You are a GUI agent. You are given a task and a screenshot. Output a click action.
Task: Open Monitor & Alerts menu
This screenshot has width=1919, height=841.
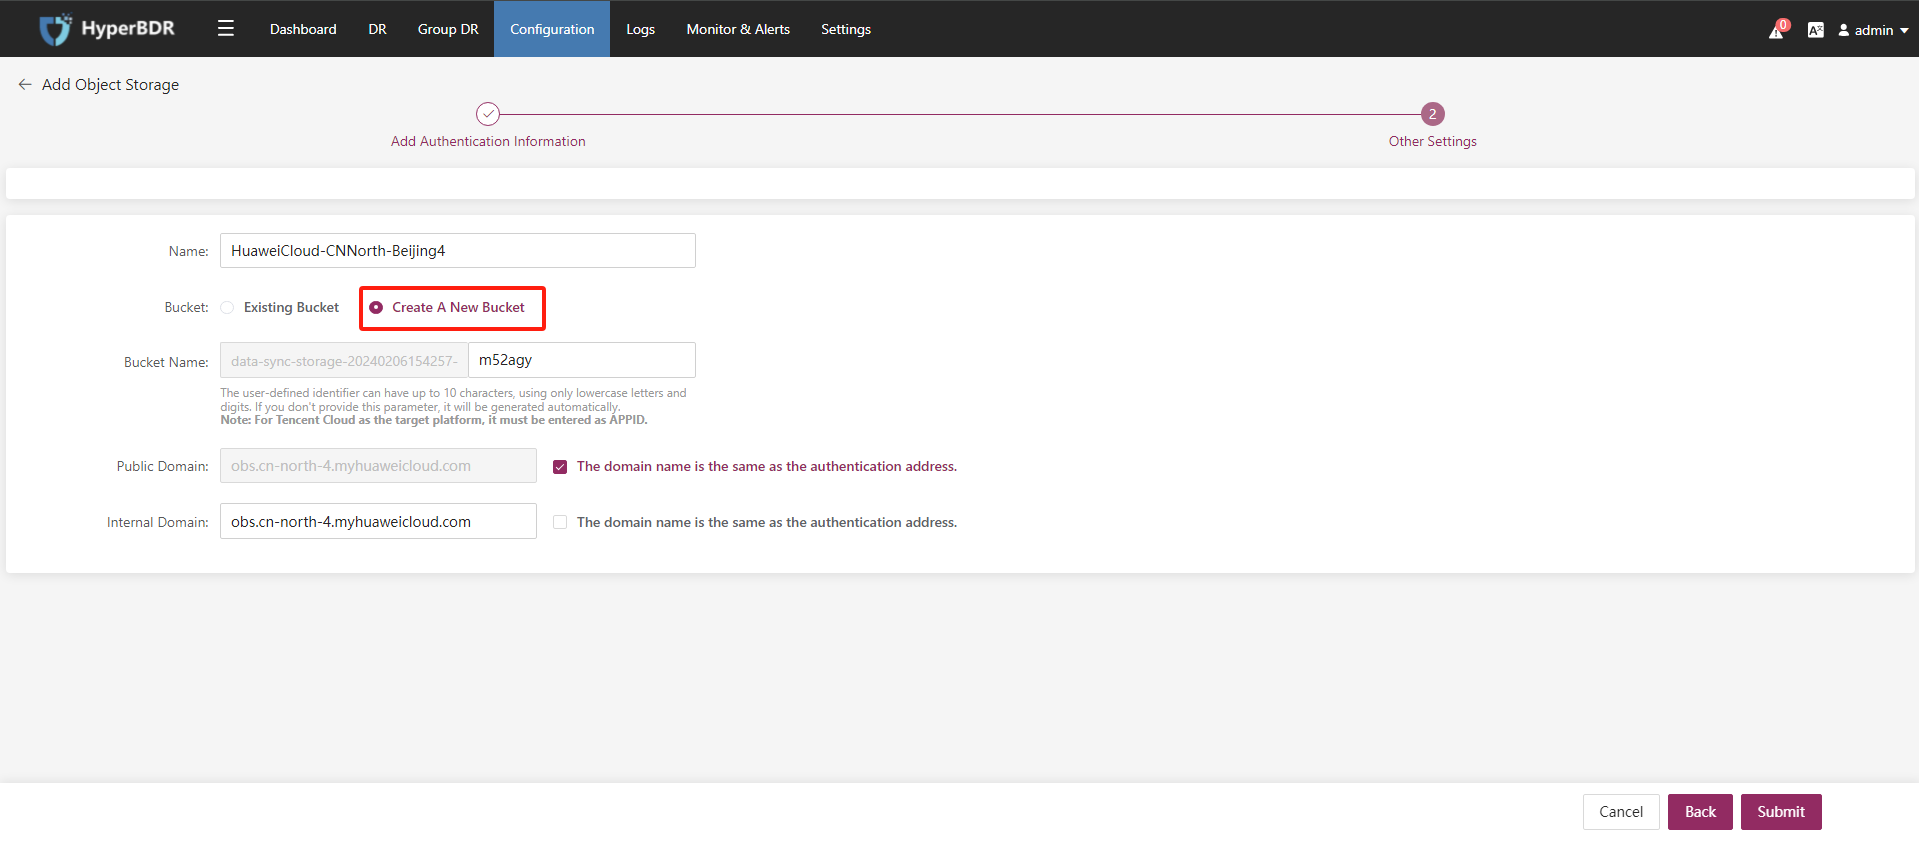(x=738, y=29)
